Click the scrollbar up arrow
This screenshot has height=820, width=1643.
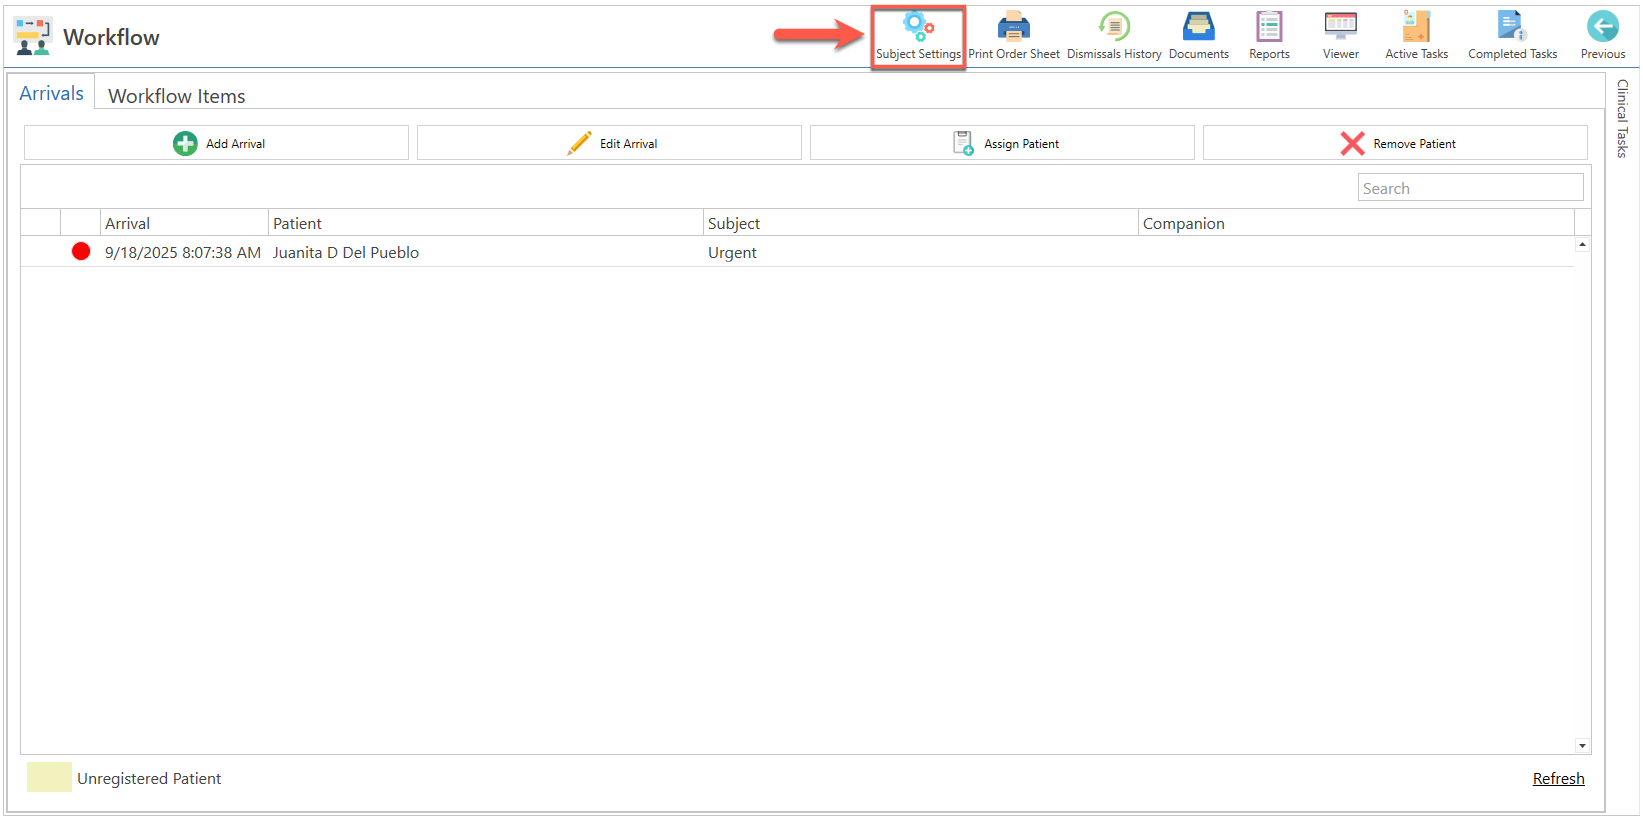tap(1582, 244)
